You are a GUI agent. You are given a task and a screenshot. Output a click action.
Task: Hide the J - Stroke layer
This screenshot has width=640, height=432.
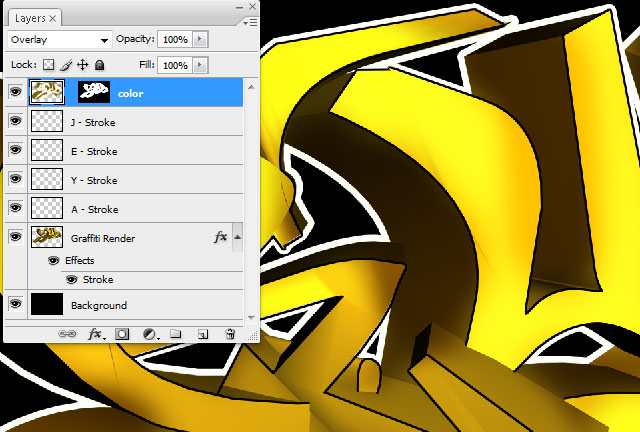pos(16,120)
